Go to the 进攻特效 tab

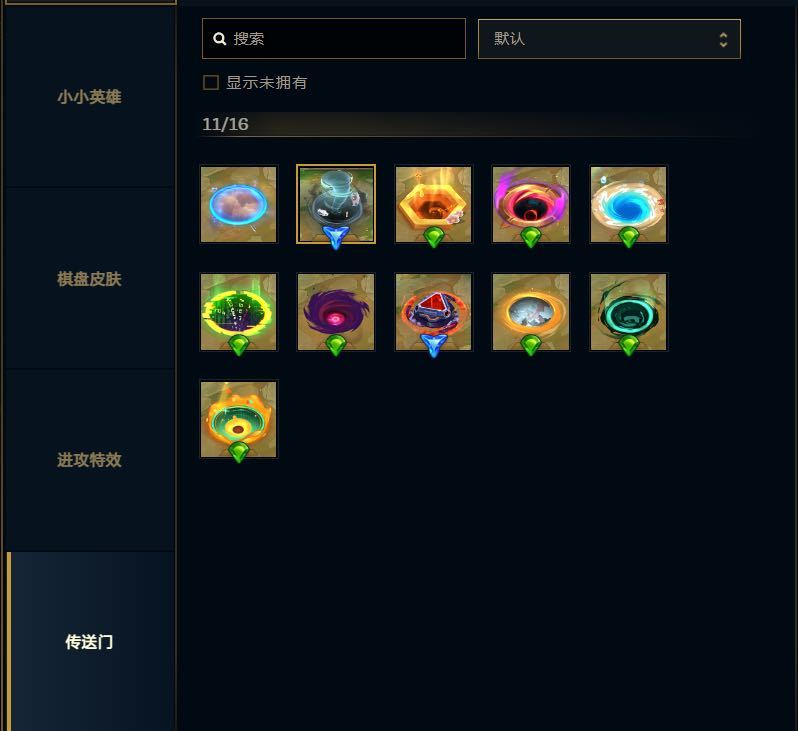point(90,460)
